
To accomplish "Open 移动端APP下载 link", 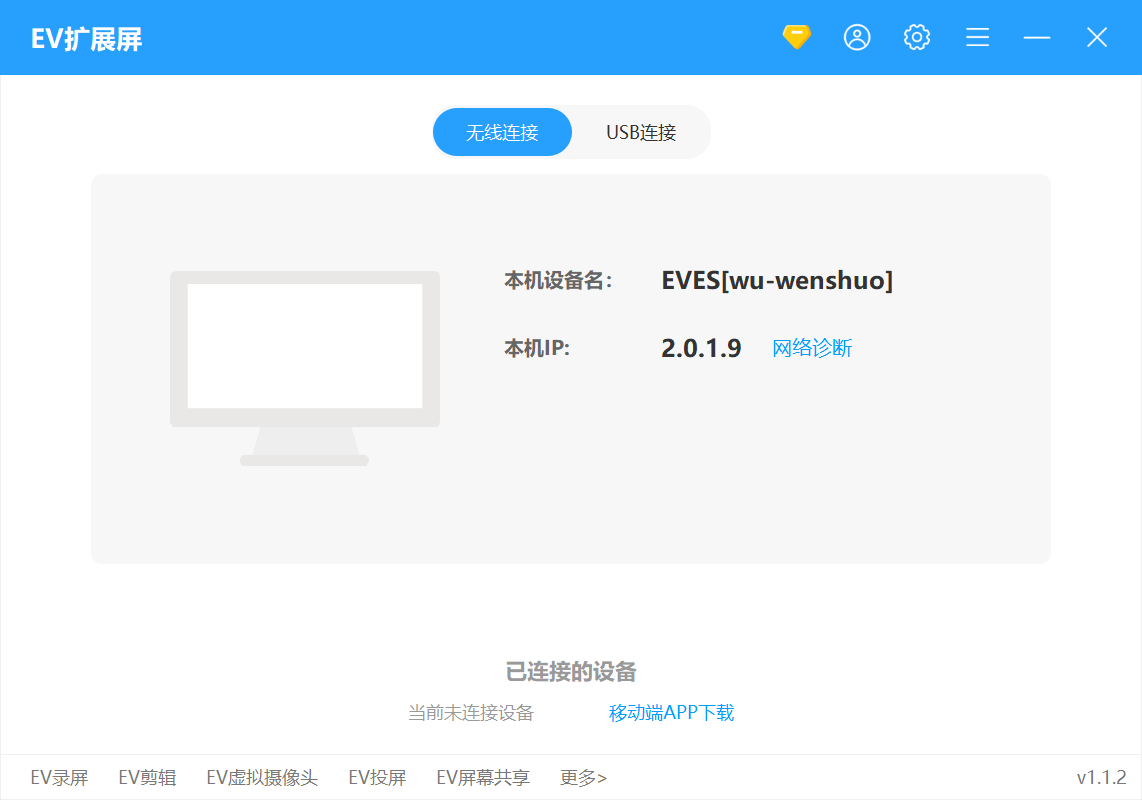I will tap(671, 713).
